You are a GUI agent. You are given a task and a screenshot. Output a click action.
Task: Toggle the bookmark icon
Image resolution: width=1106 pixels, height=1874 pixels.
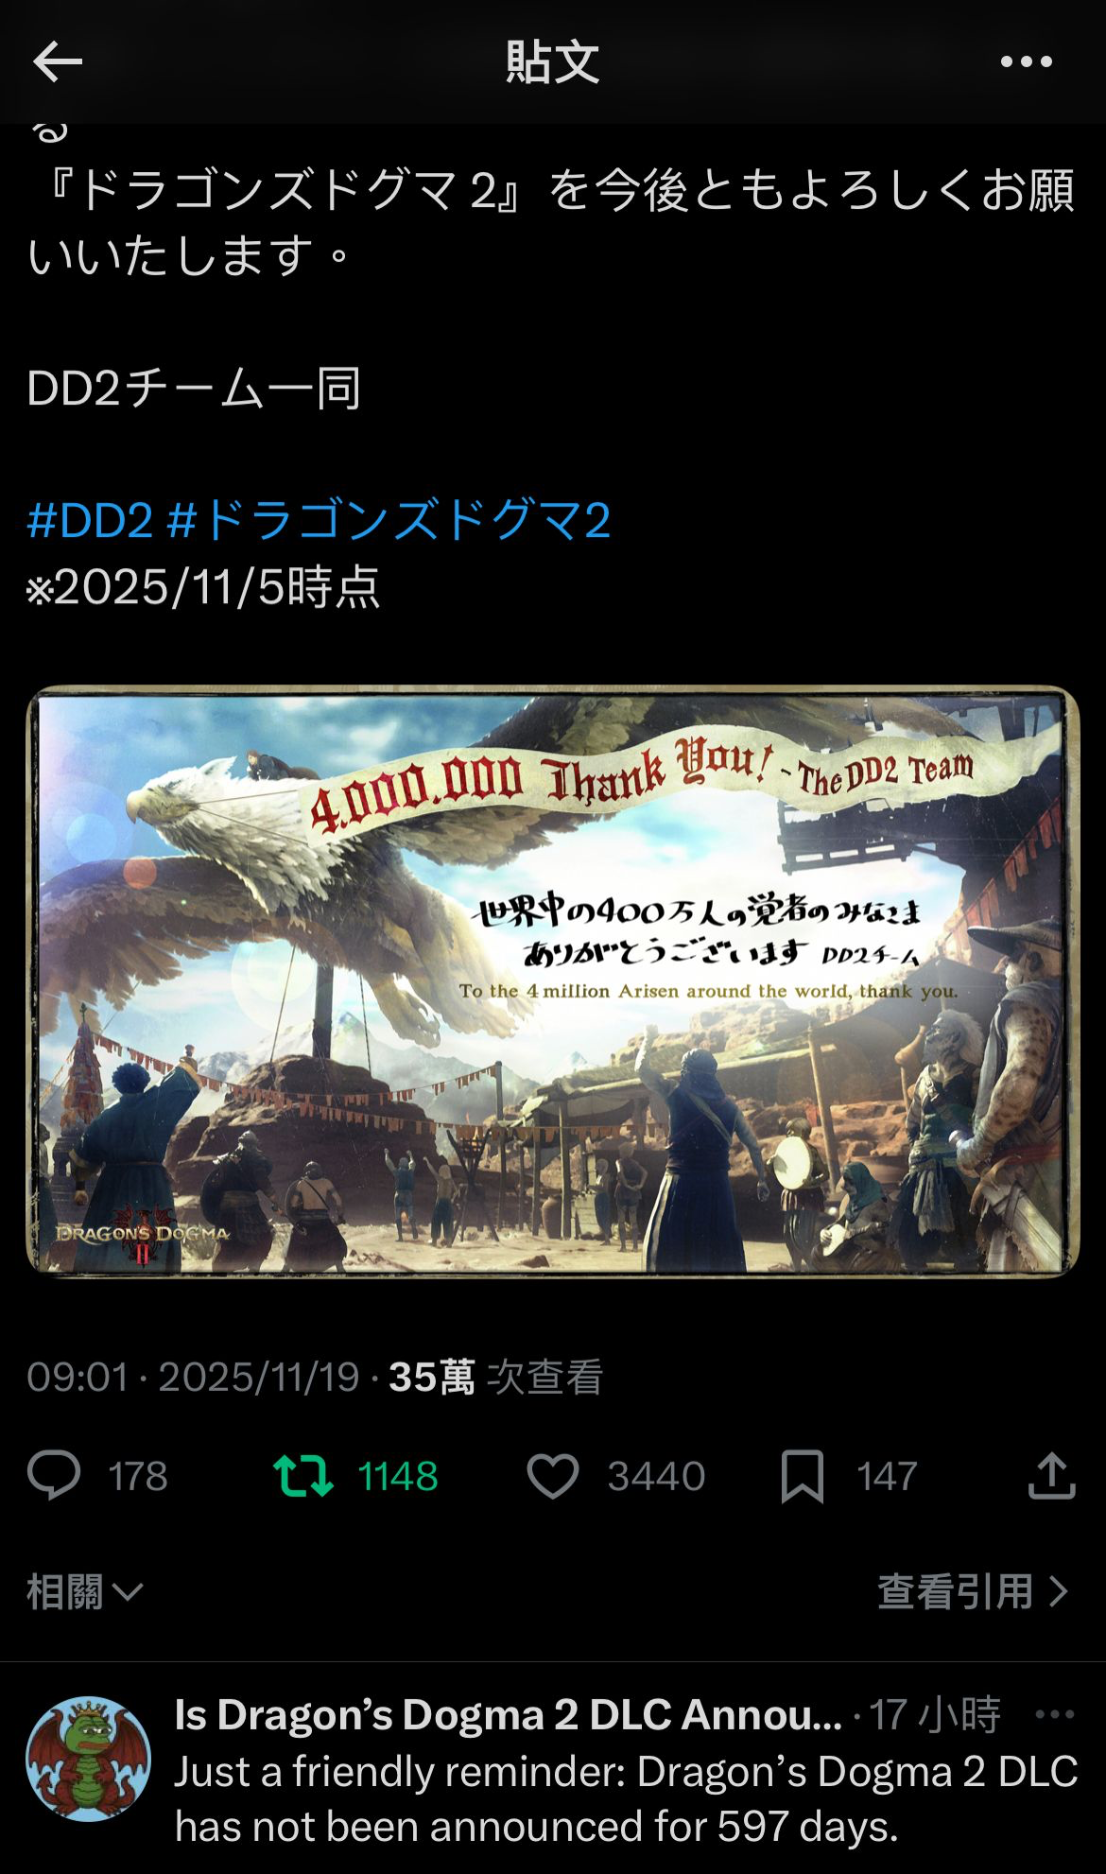802,1476
